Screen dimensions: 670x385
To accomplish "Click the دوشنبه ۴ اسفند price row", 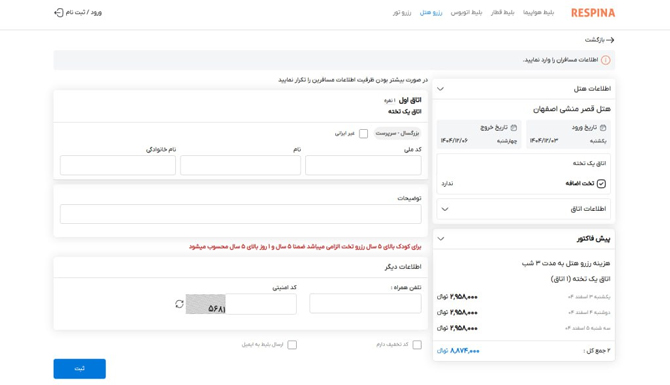I will point(523,313).
